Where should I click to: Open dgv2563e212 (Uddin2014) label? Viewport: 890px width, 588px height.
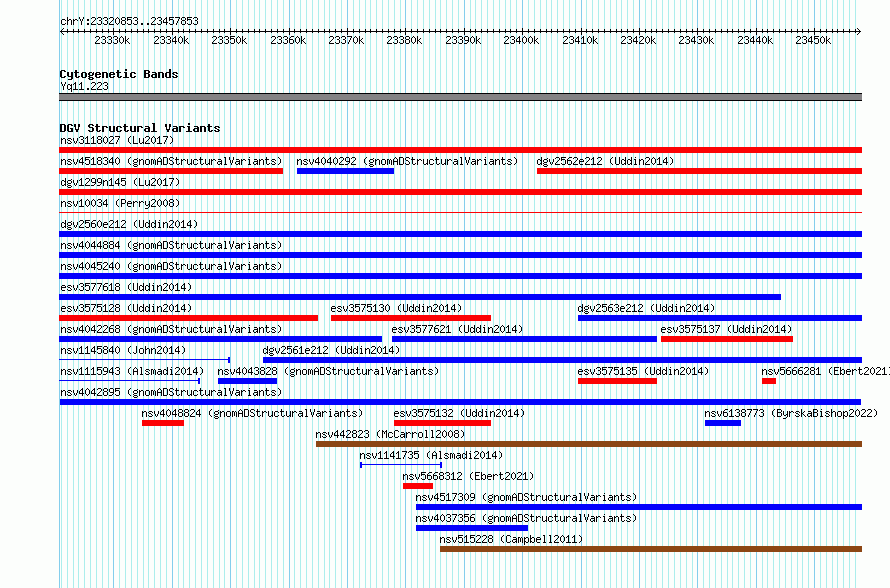[646, 308]
